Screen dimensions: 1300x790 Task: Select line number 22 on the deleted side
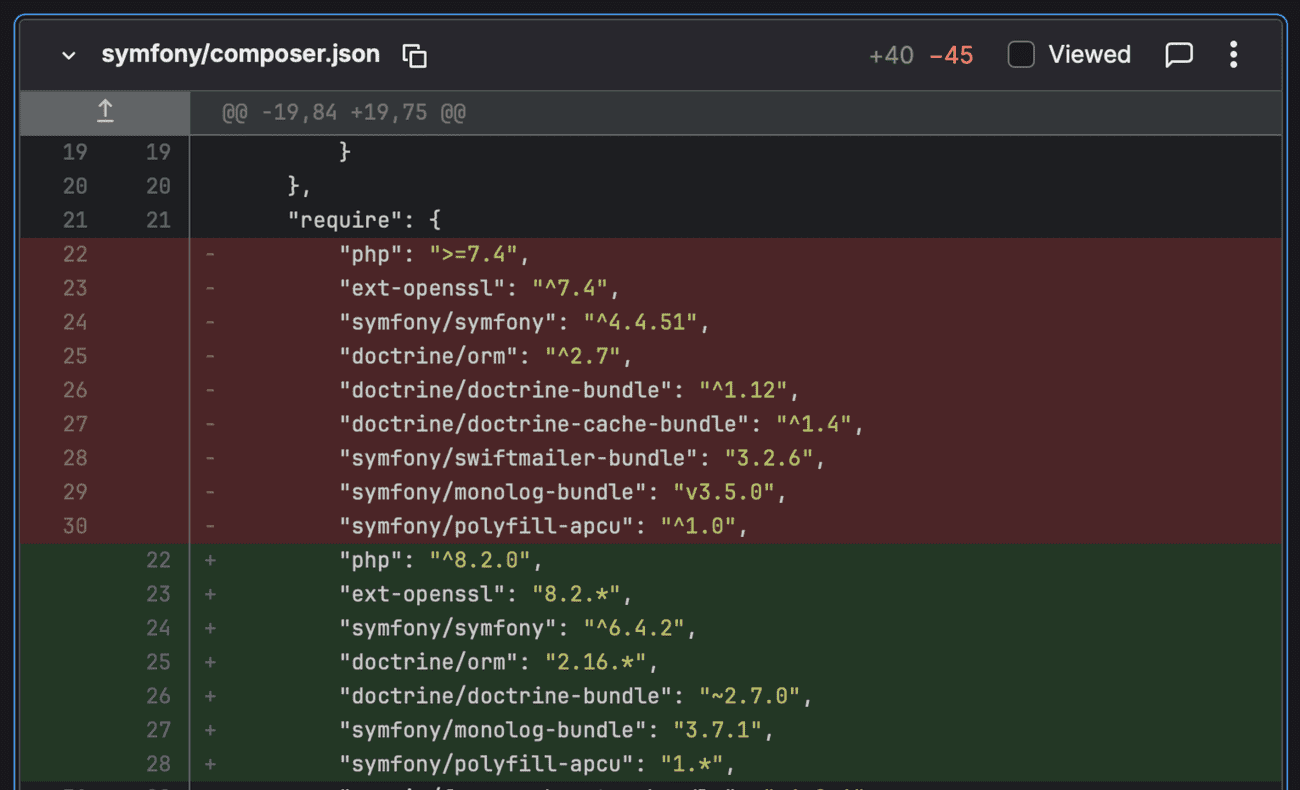tap(75, 254)
